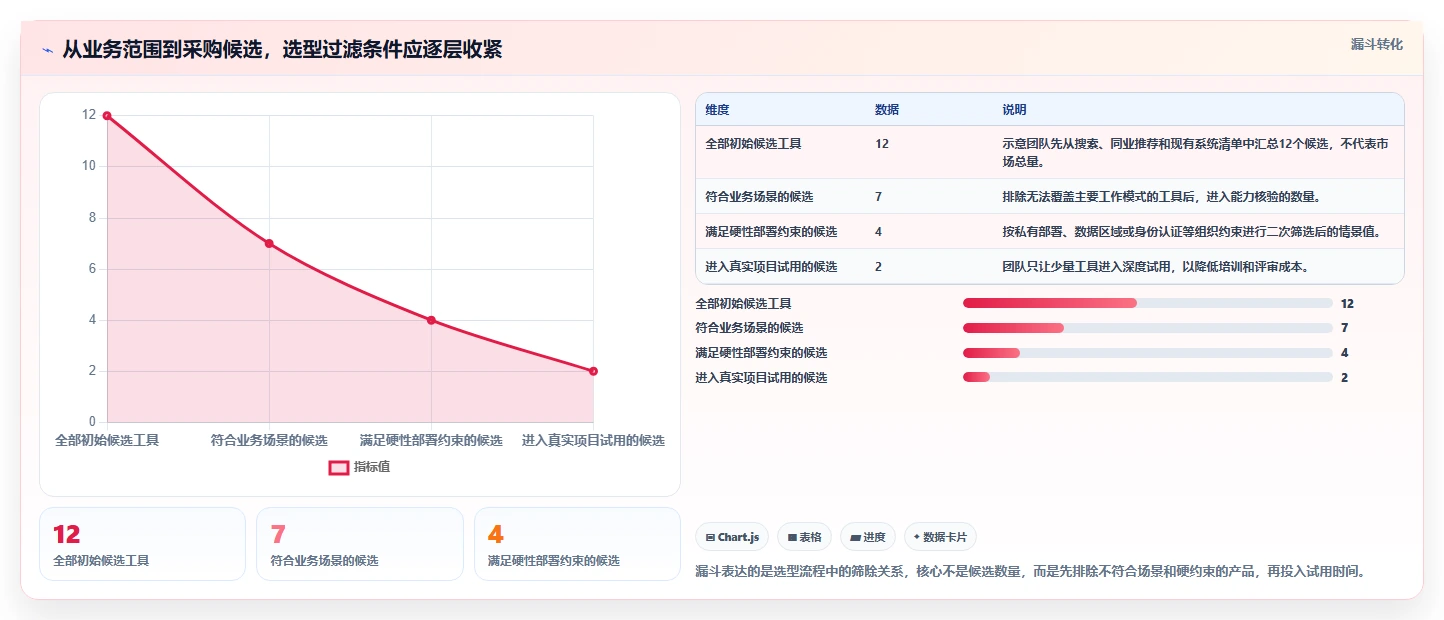The width and height of the screenshot is (1444, 620).
Task: Click the 指标值 legend label
Action: [372, 467]
